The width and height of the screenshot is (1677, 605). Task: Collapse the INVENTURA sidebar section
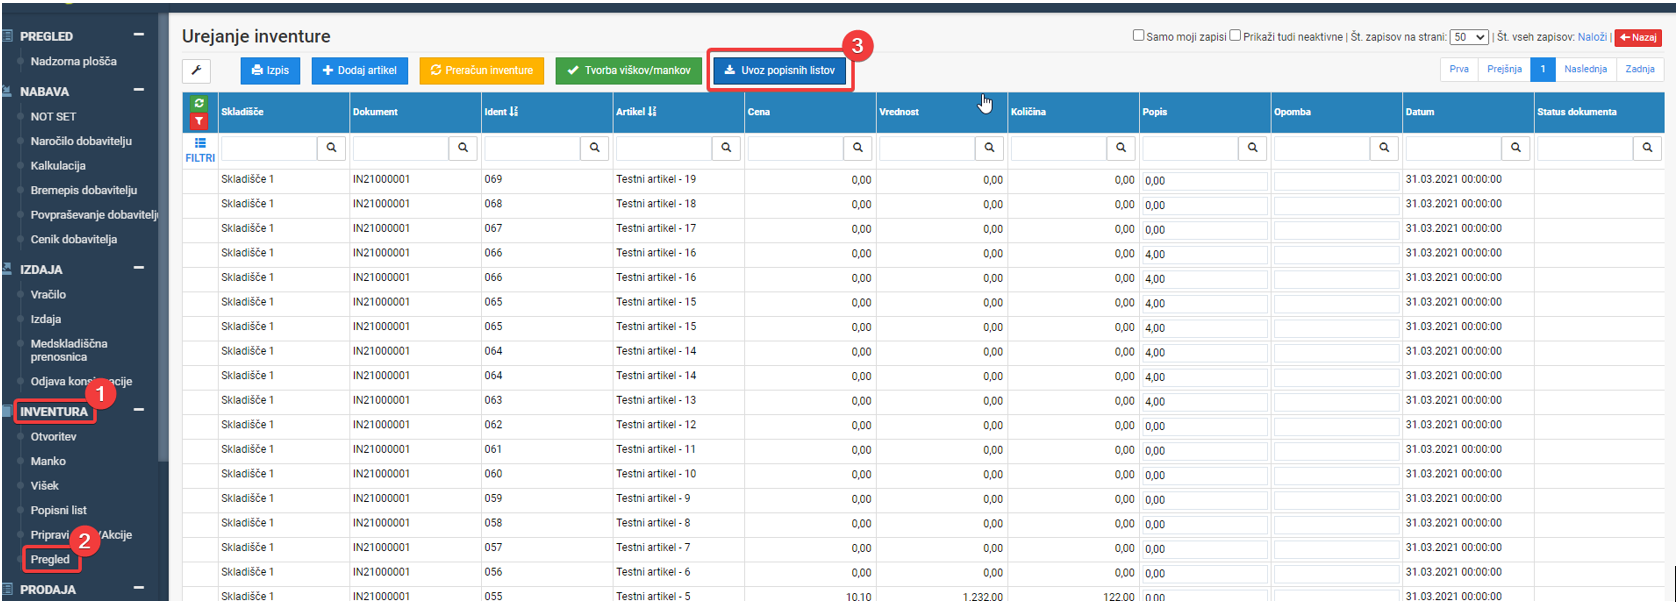click(139, 410)
